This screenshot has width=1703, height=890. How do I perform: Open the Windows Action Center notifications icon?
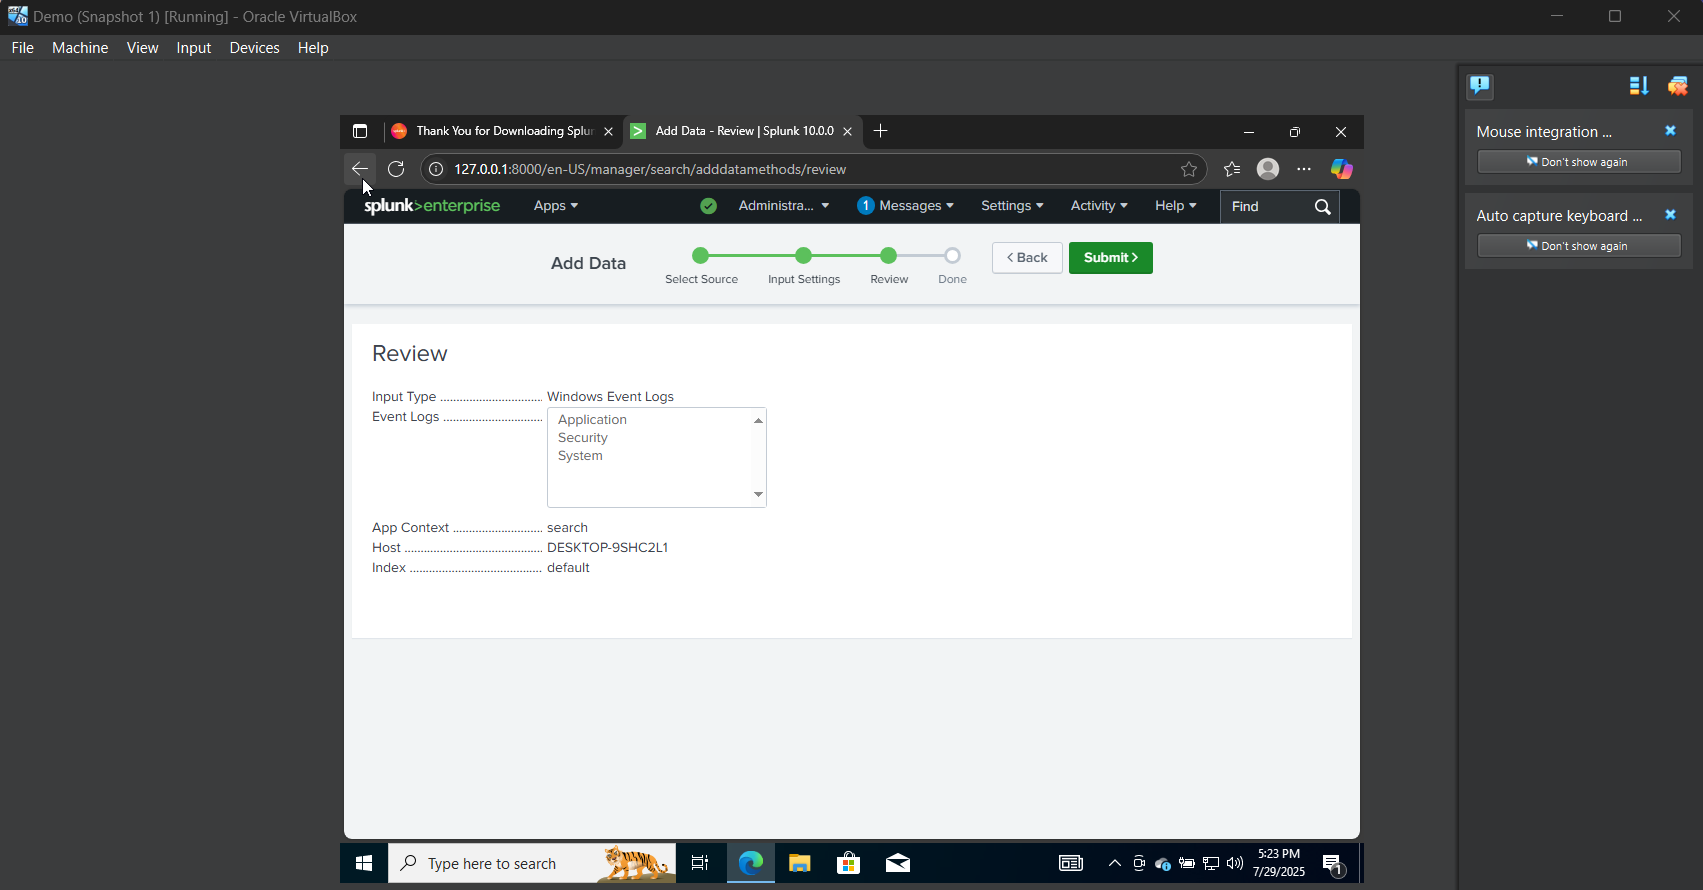tap(1333, 864)
